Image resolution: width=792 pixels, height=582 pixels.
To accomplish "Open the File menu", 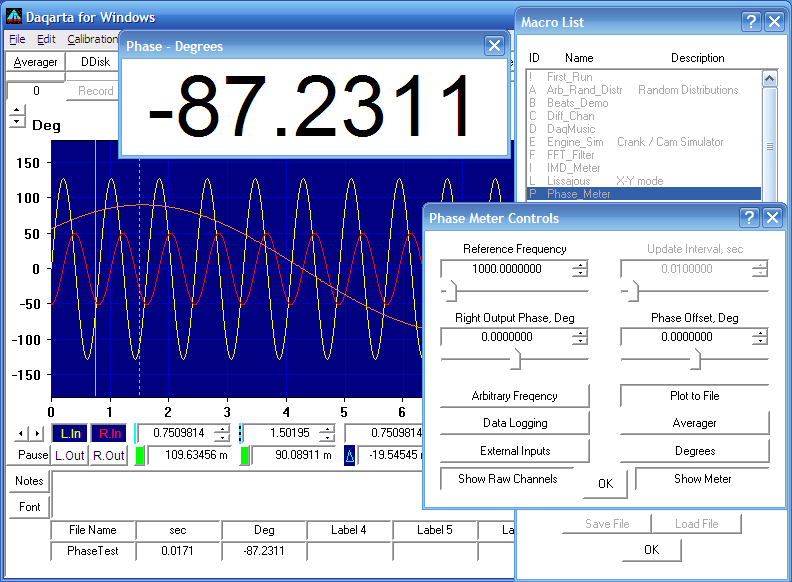I will [17, 39].
